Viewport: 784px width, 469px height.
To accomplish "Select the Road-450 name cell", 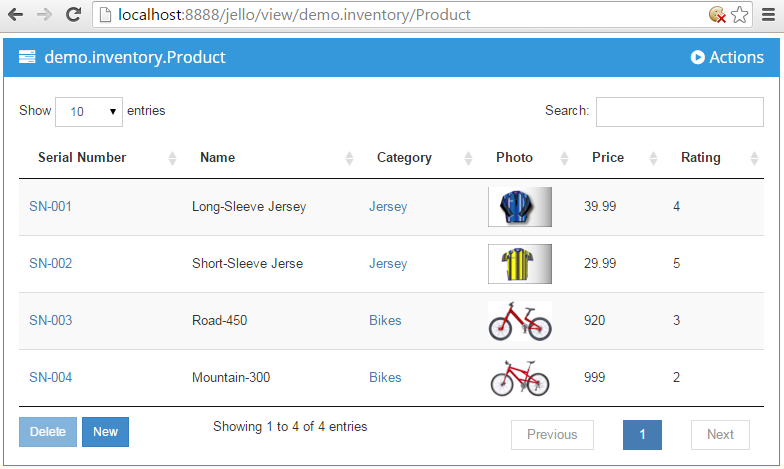I will [220, 320].
